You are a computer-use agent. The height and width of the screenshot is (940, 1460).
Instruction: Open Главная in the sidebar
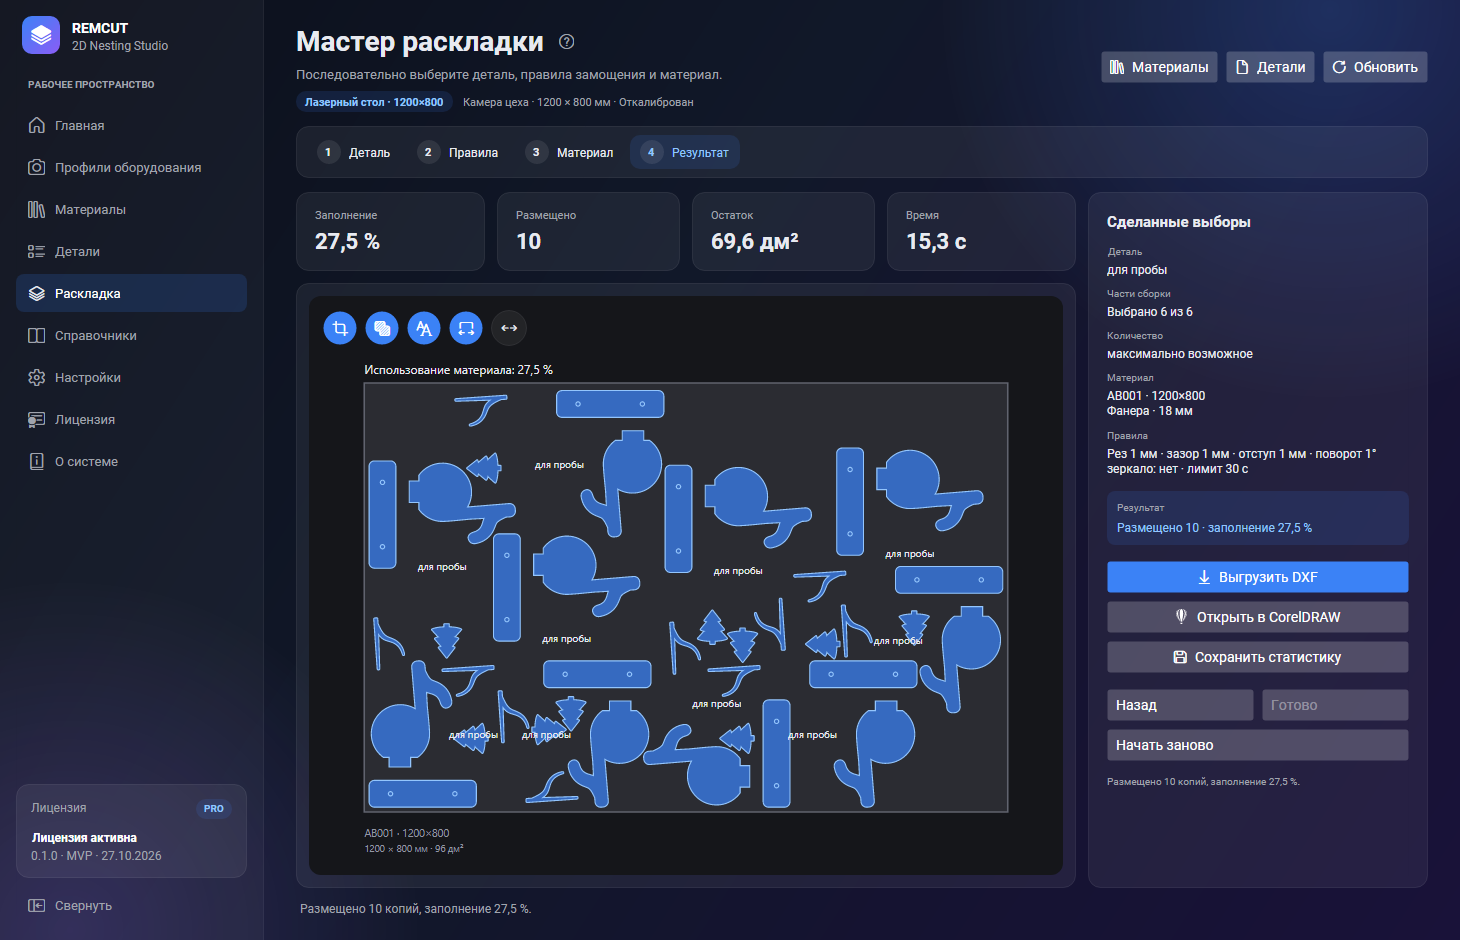tap(131, 126)
